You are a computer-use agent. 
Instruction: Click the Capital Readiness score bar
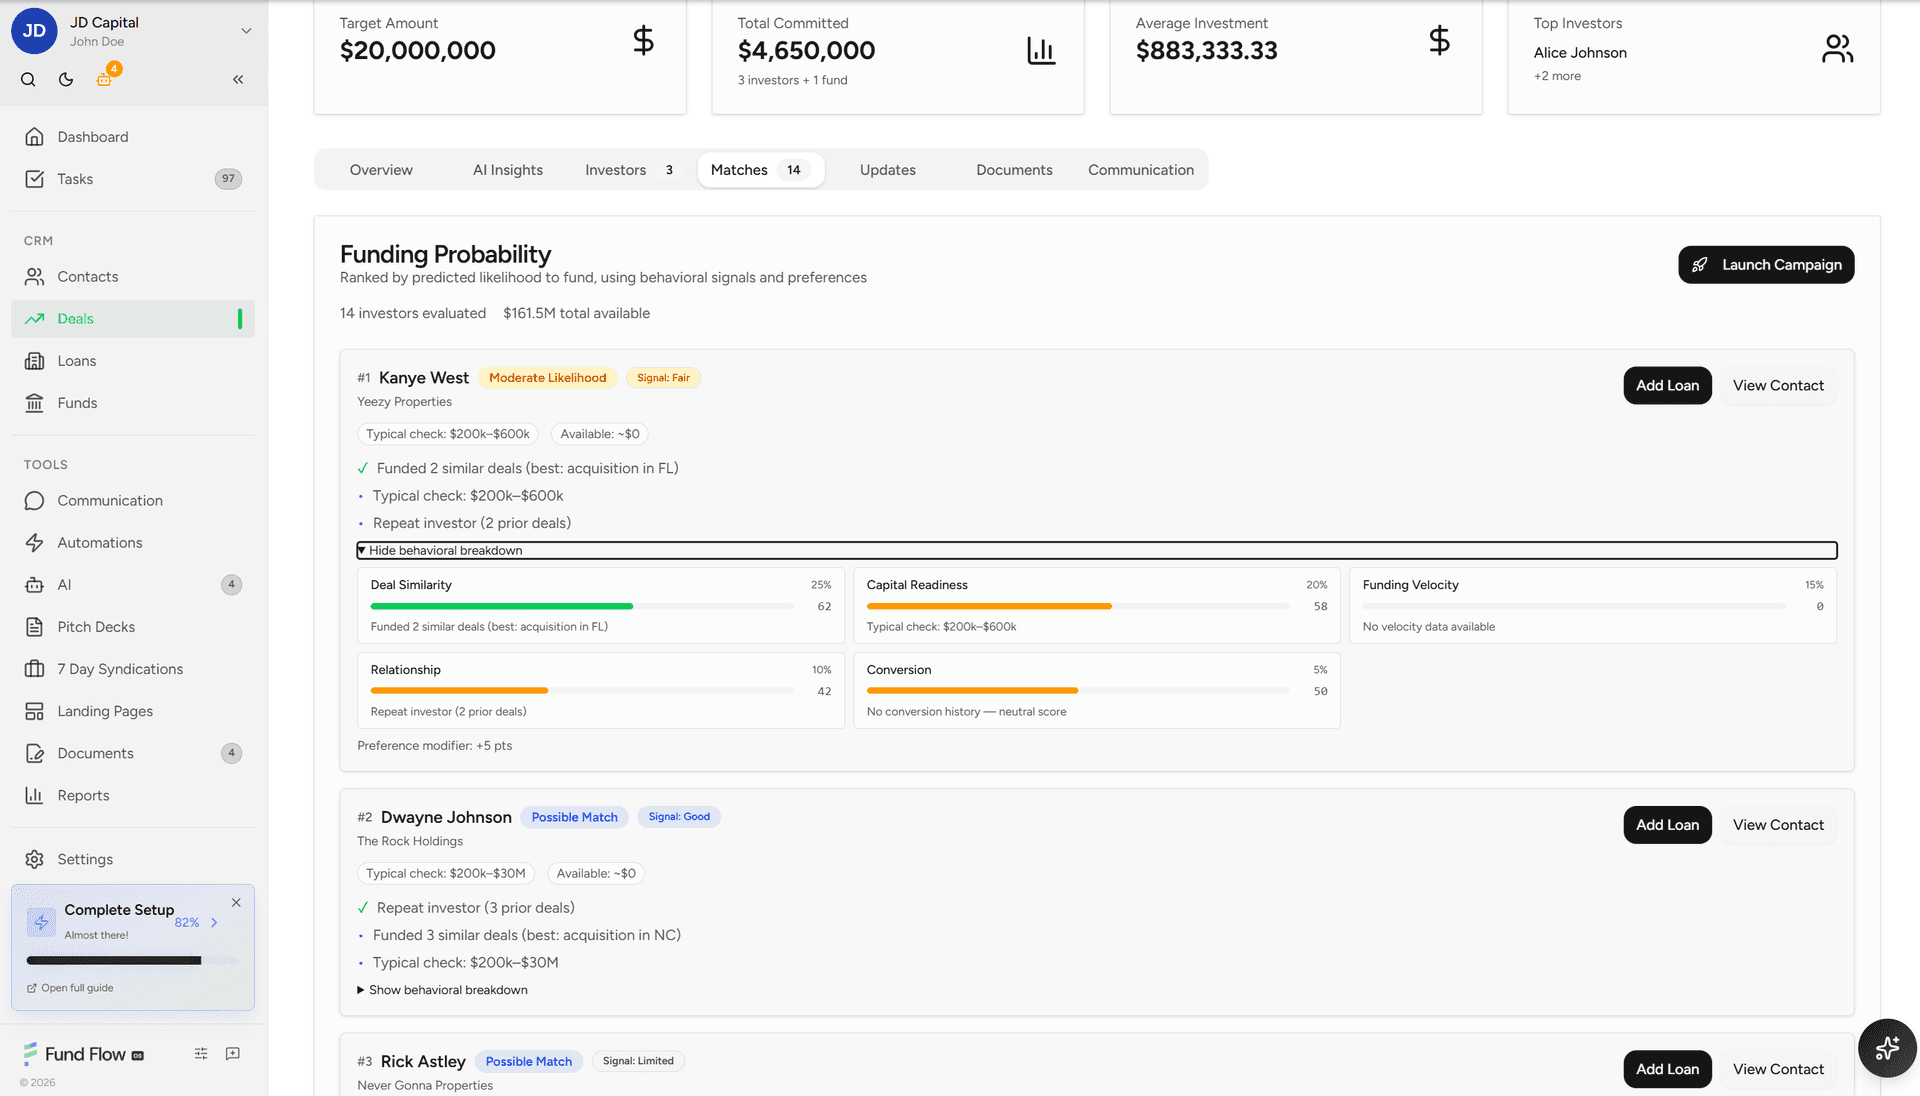(1078, 606)
